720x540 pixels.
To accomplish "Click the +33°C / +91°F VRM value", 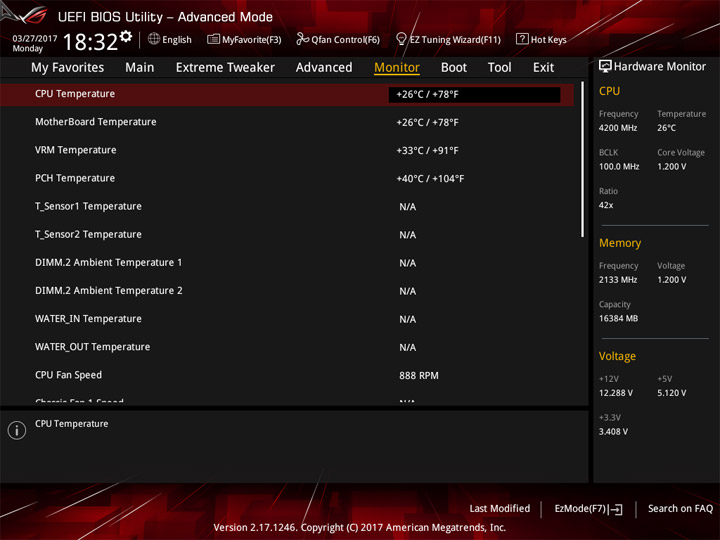I will (428, 151).
